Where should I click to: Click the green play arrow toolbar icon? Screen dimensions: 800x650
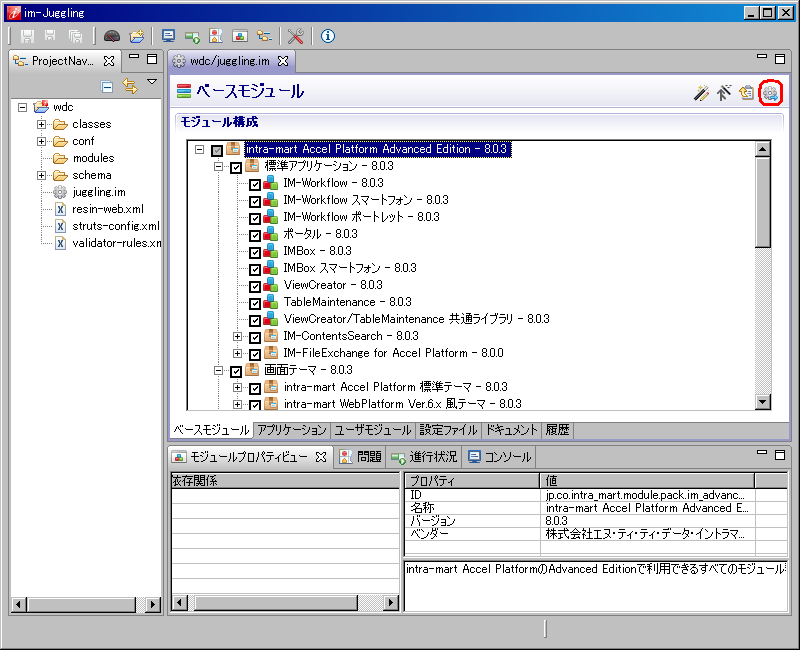point(192,36)
